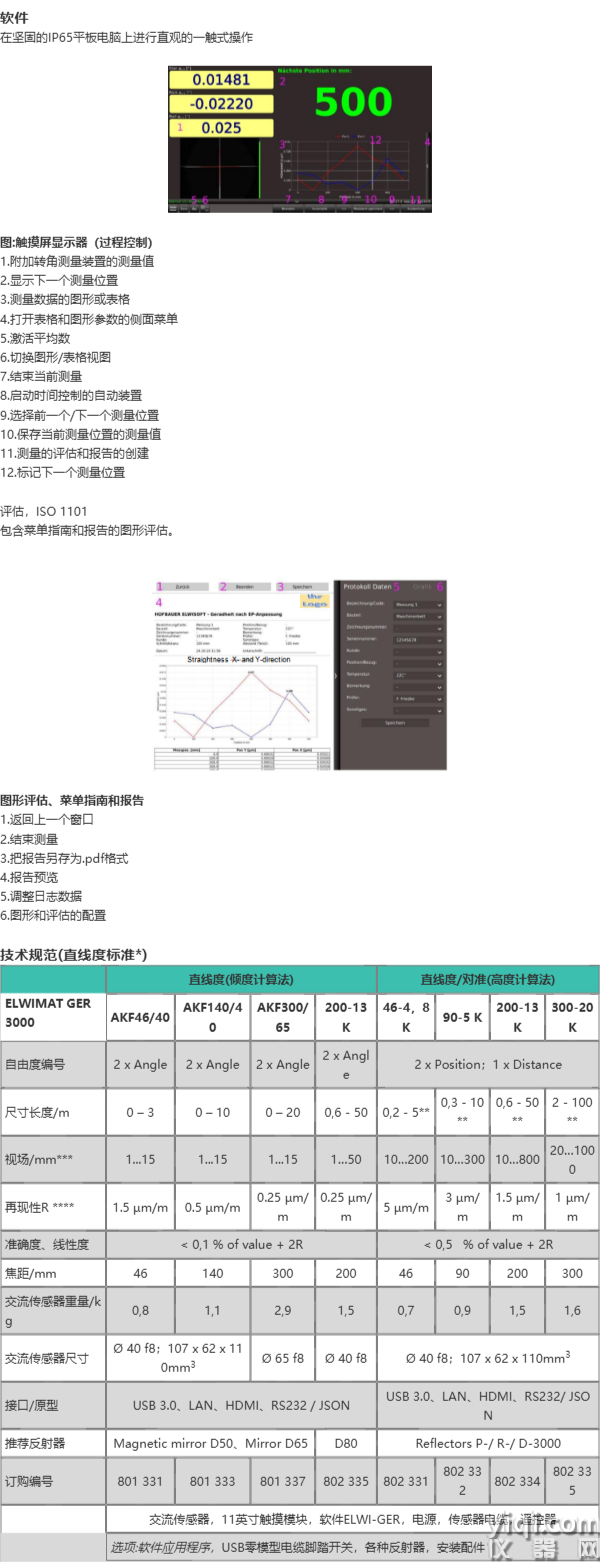
Task: Click the sensor weight cell '2,9'
Action: (x=282, y=1310)
